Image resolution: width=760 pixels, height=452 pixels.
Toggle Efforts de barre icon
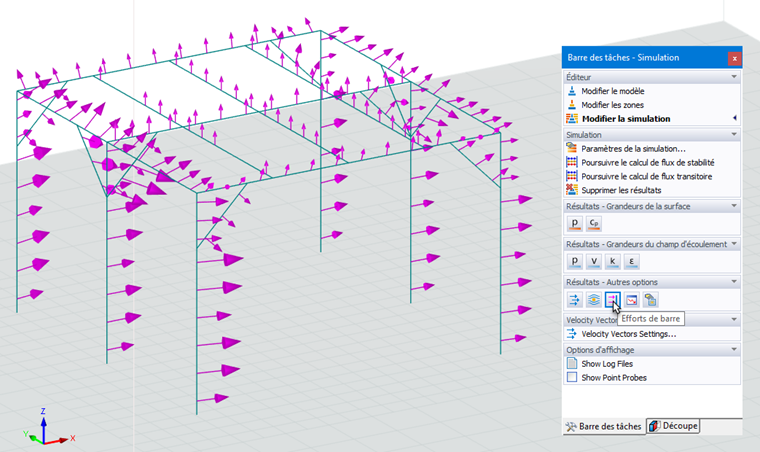(x=613, y=300)
